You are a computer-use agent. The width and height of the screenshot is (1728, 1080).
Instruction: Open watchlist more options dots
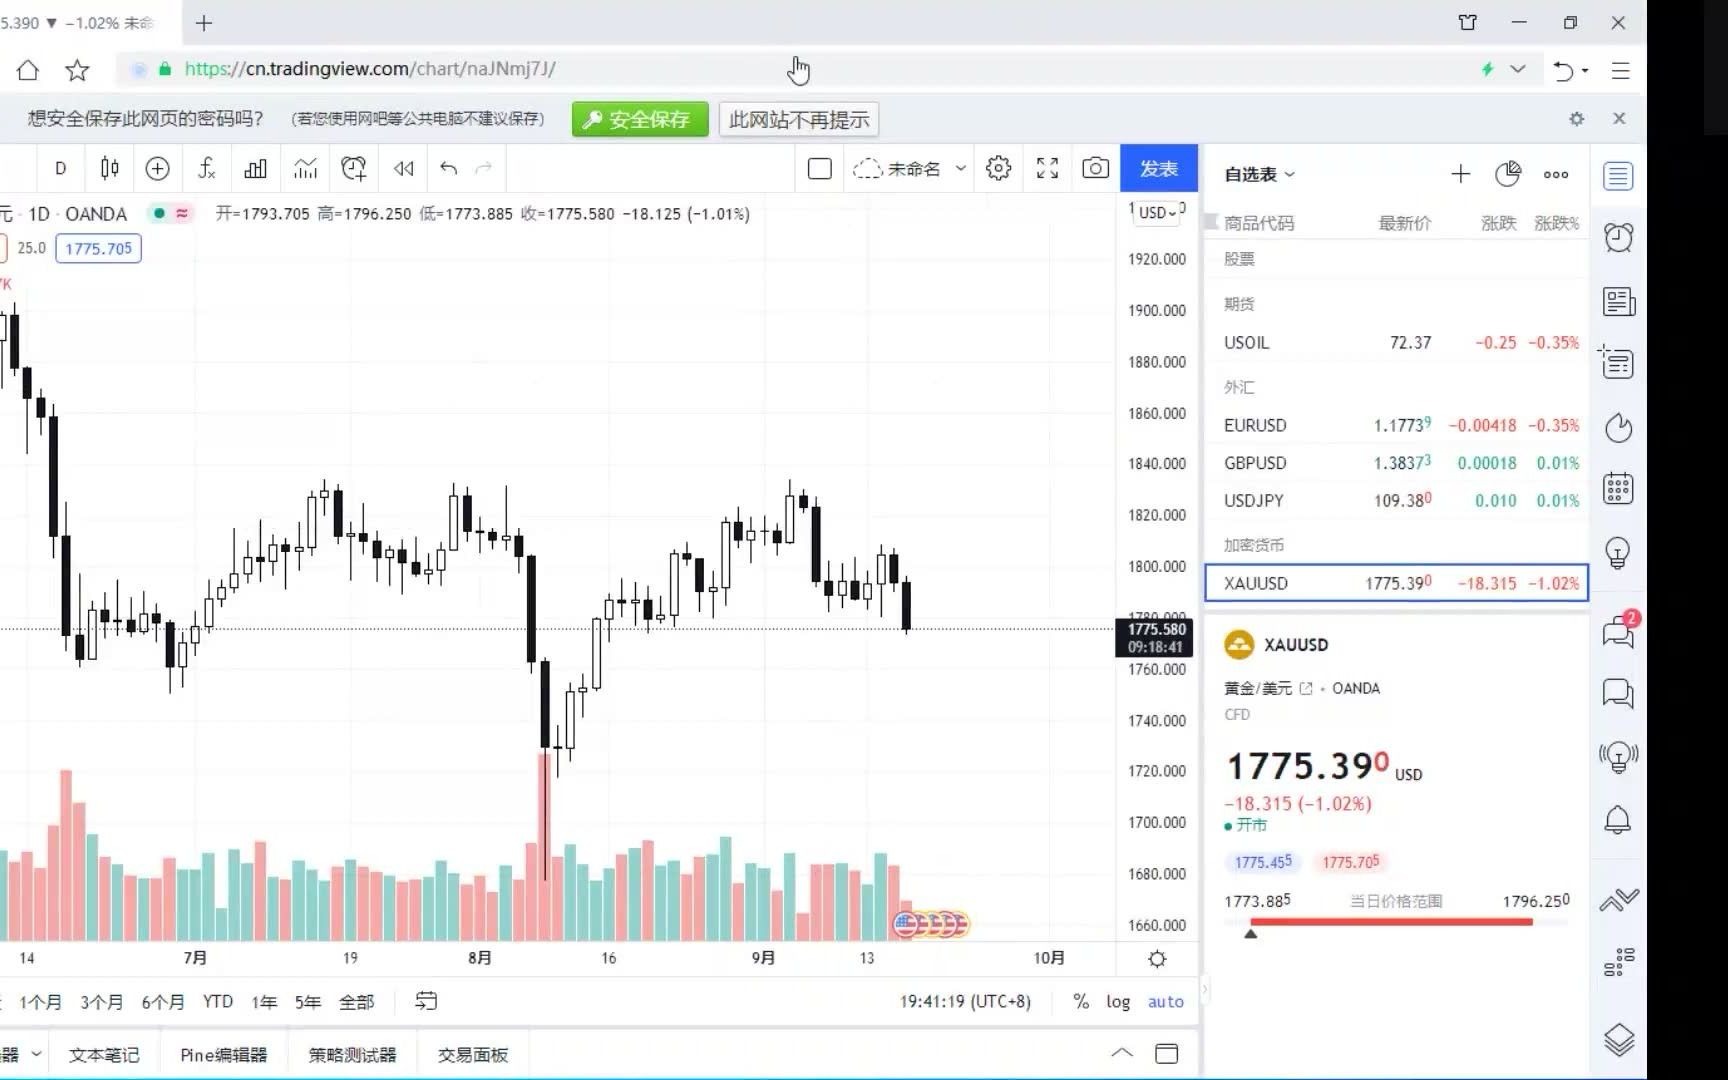point(1556,174)
